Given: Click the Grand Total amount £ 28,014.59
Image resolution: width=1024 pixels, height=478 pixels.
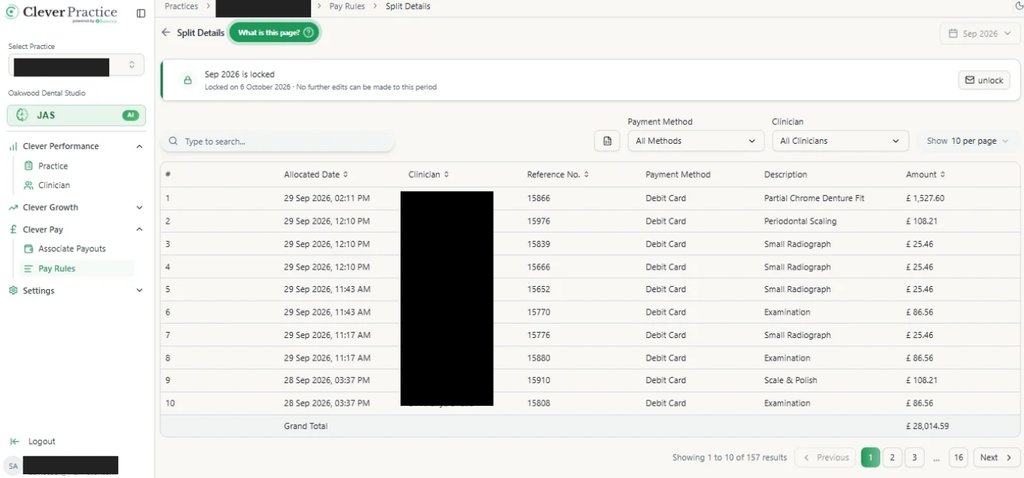Looking at the screenshot, I should pos(927,426).
